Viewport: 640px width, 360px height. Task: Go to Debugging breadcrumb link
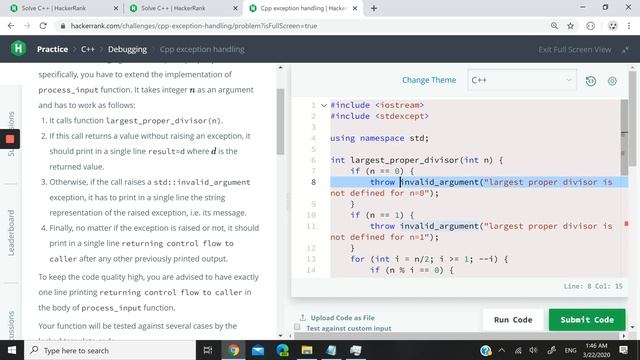[x=127, y=49]
